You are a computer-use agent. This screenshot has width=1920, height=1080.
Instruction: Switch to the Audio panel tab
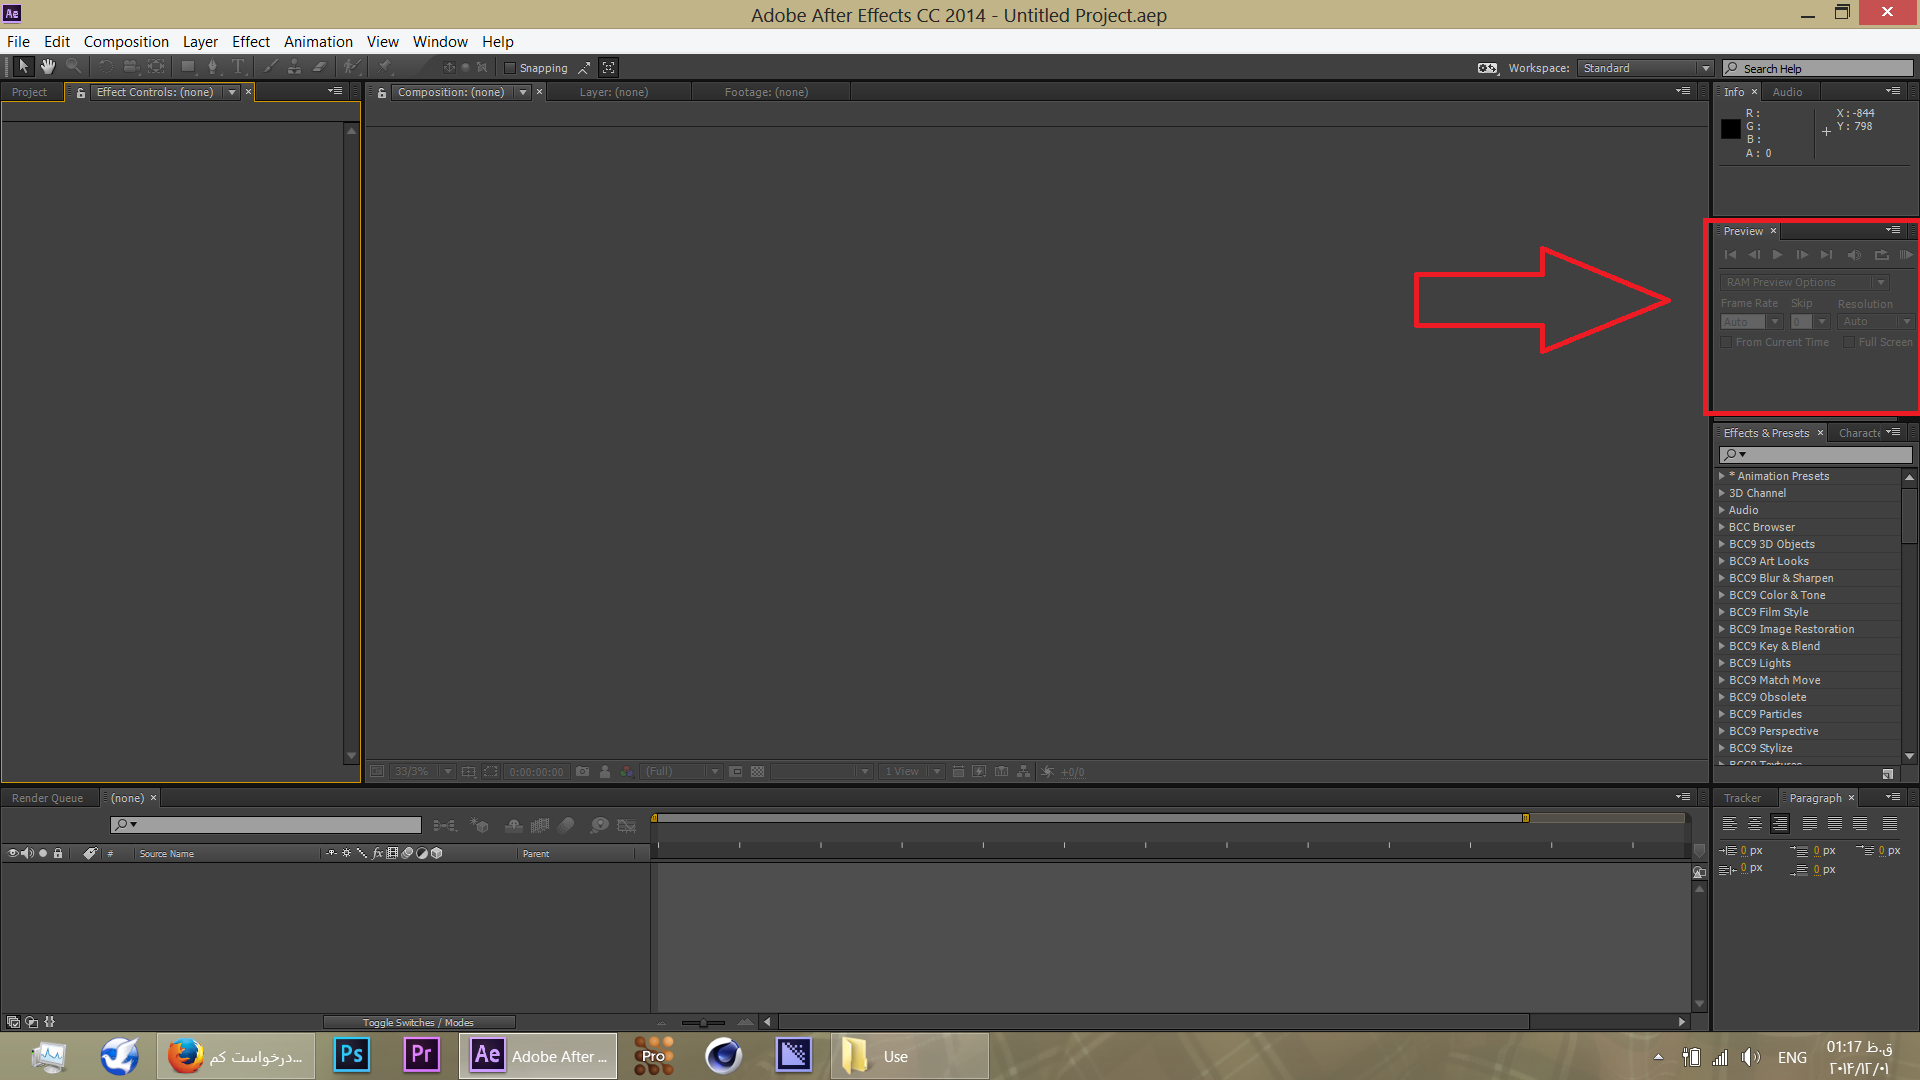pos(1787,92)
